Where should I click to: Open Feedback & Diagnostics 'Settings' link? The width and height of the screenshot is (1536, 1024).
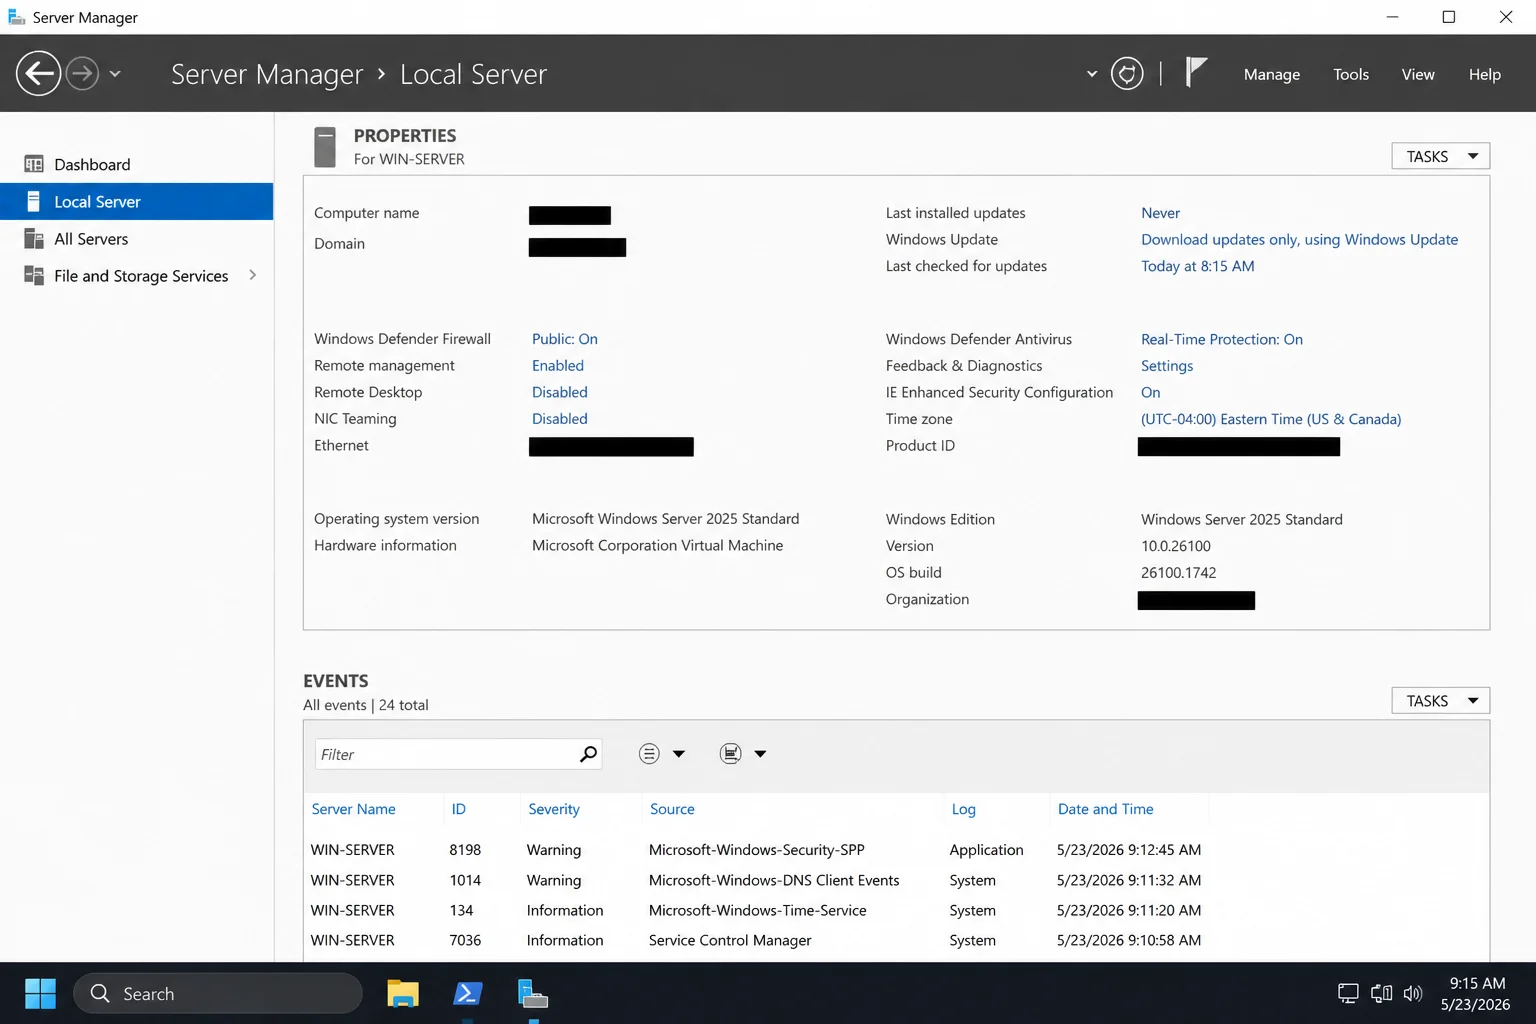tap(1167, 366)
